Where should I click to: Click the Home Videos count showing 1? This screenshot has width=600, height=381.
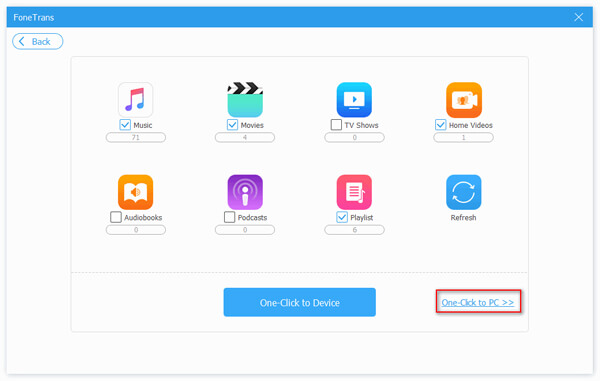coord(463,137)
